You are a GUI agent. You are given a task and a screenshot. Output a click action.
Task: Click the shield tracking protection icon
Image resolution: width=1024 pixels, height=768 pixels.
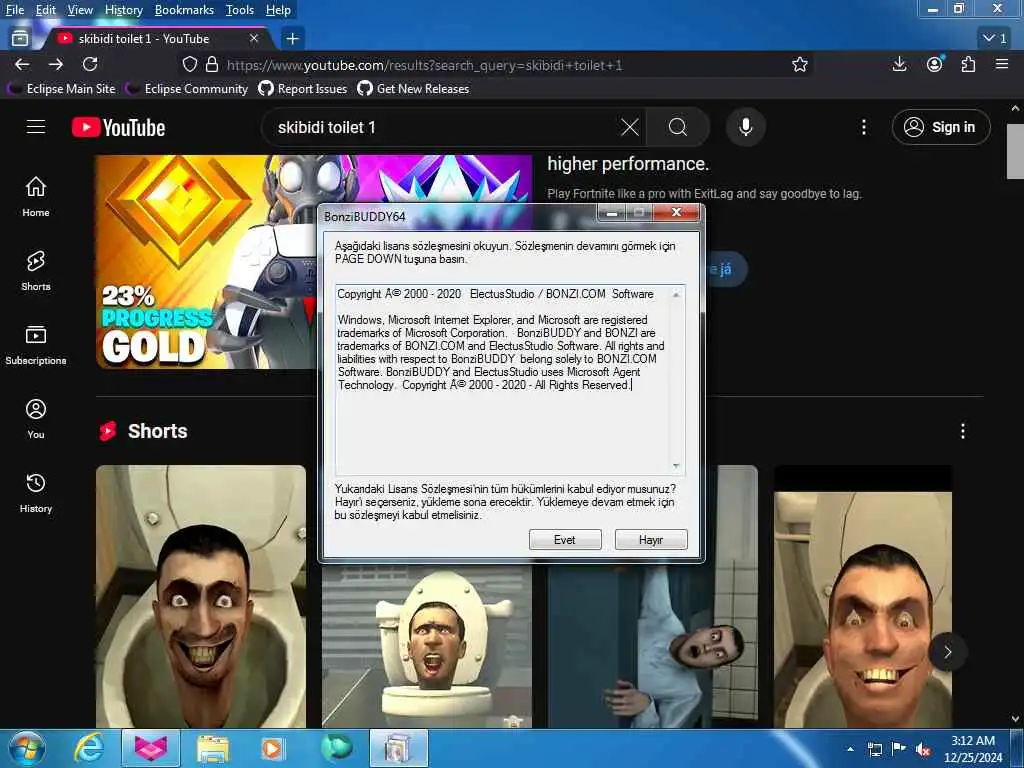pyautogui.click(x=189, y=65)
